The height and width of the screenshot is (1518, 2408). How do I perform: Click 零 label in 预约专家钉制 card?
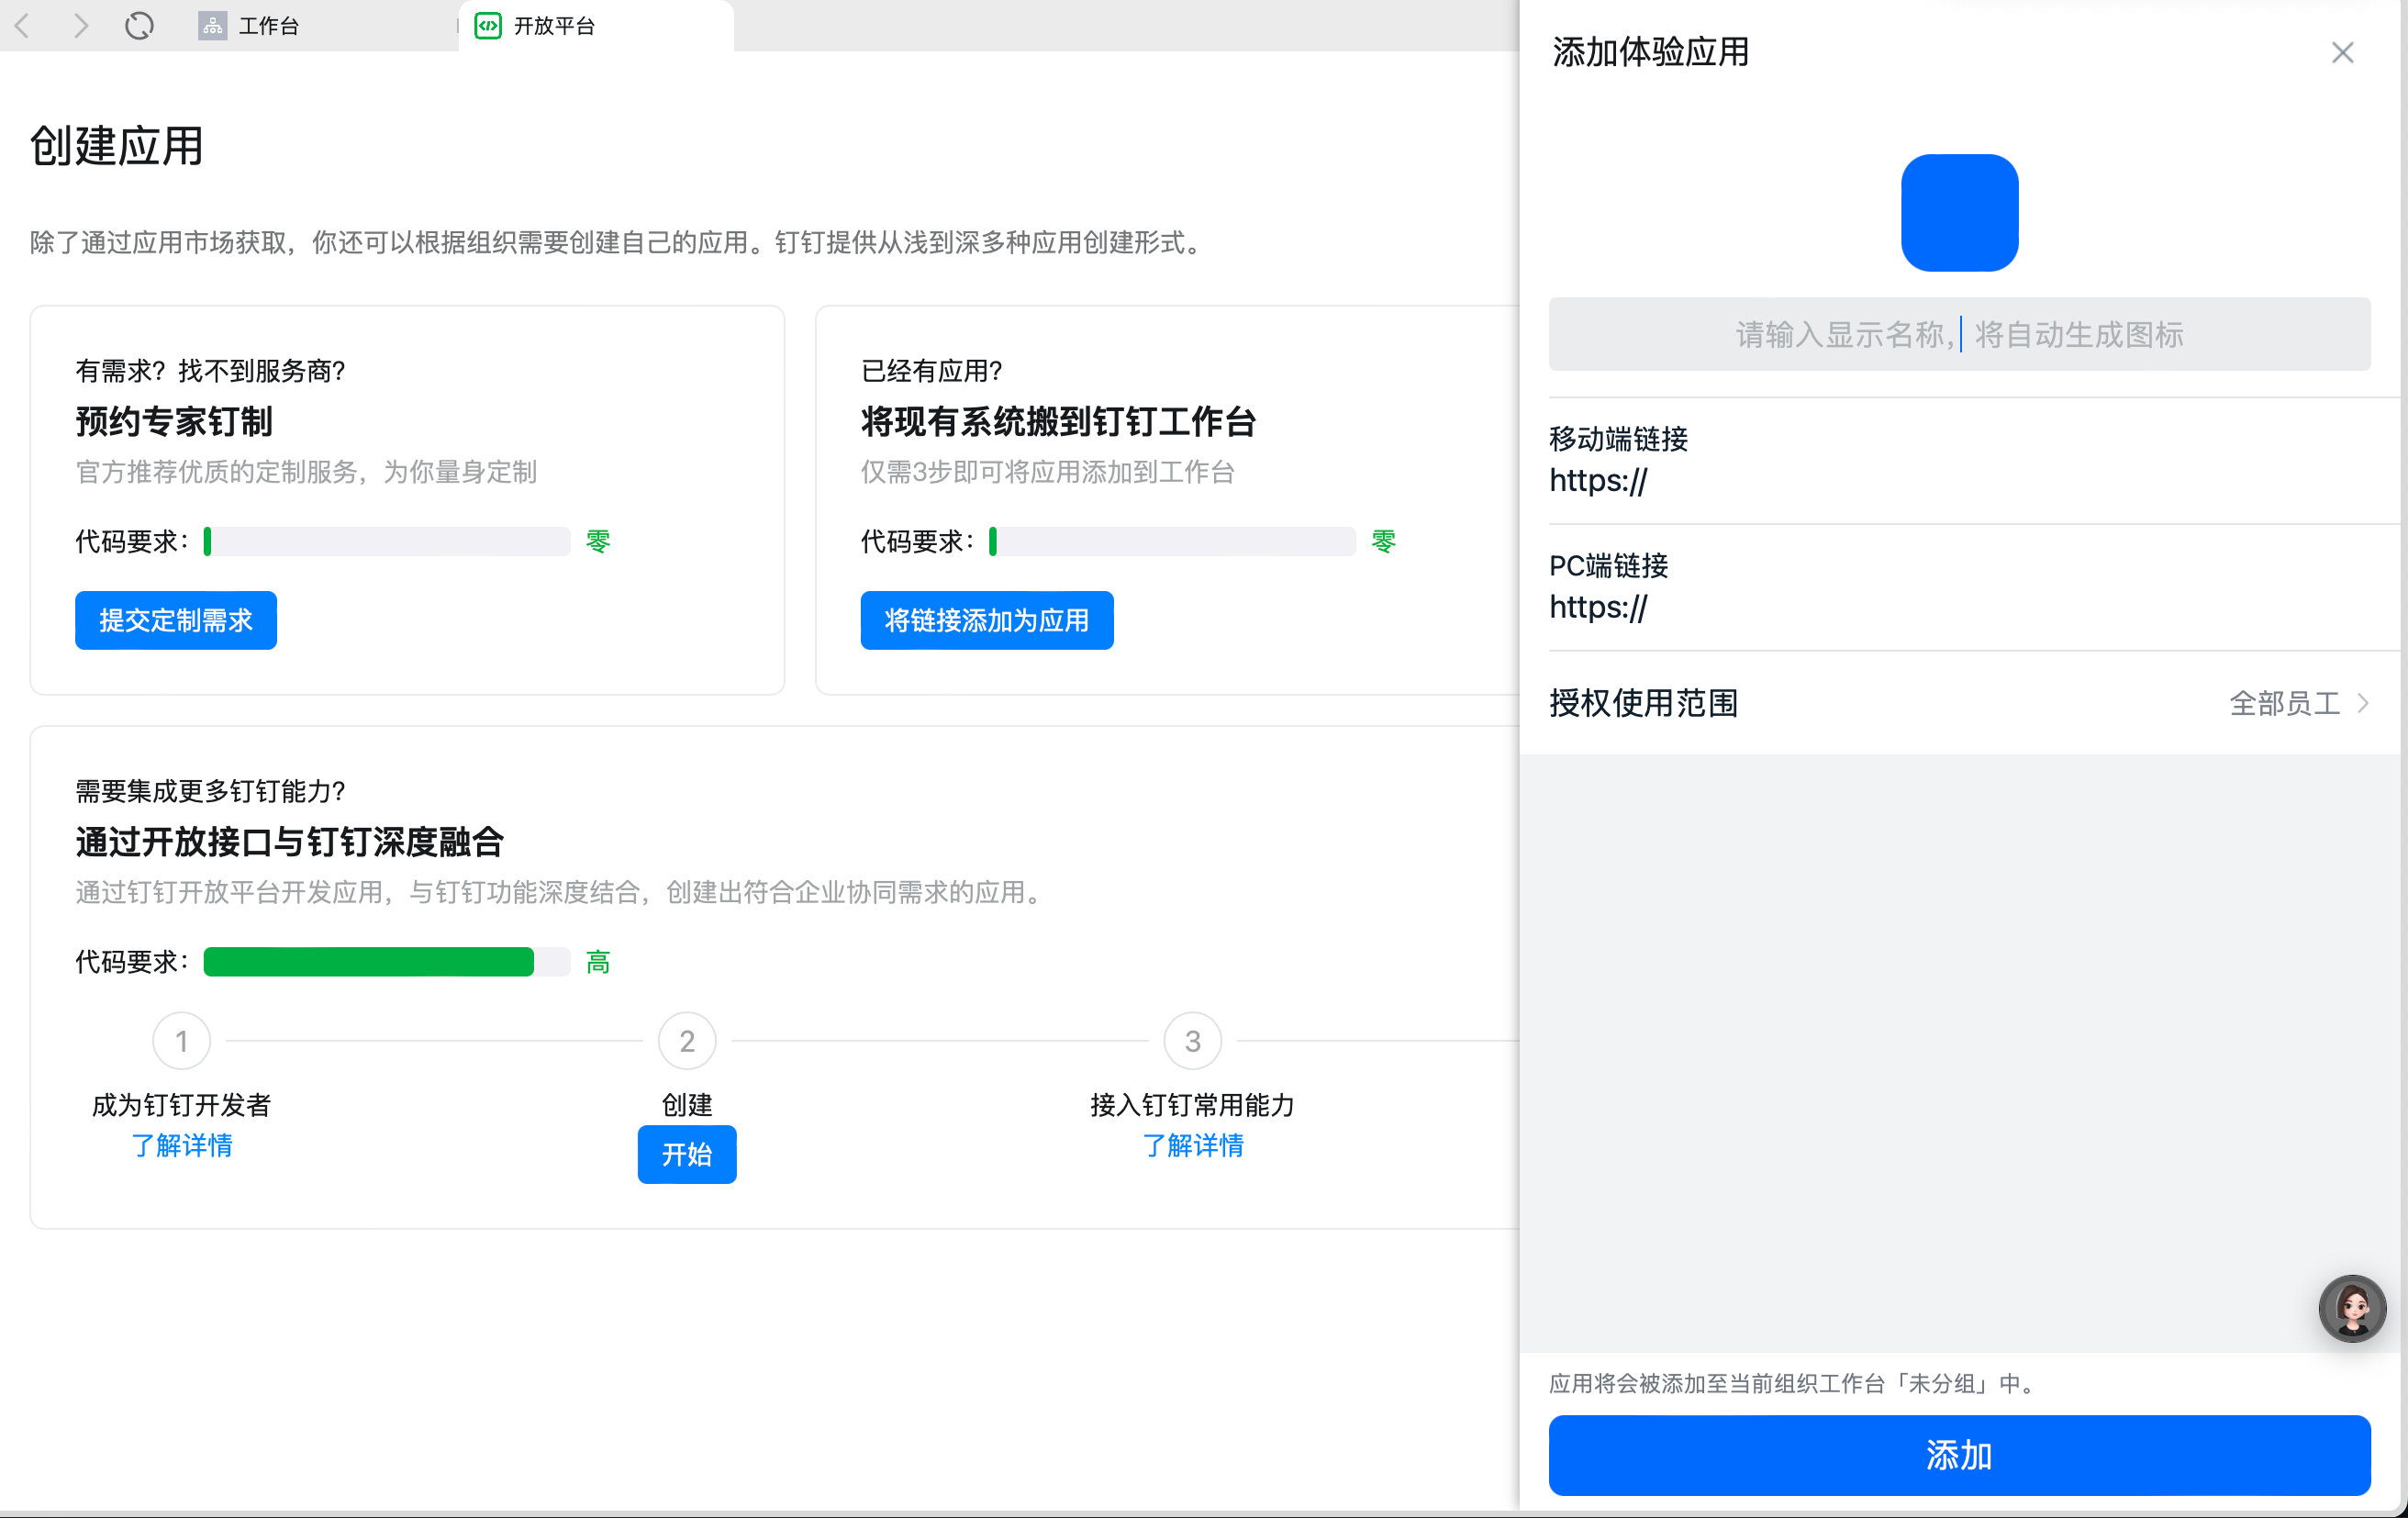pyautogui.click(x=598, y=541)
